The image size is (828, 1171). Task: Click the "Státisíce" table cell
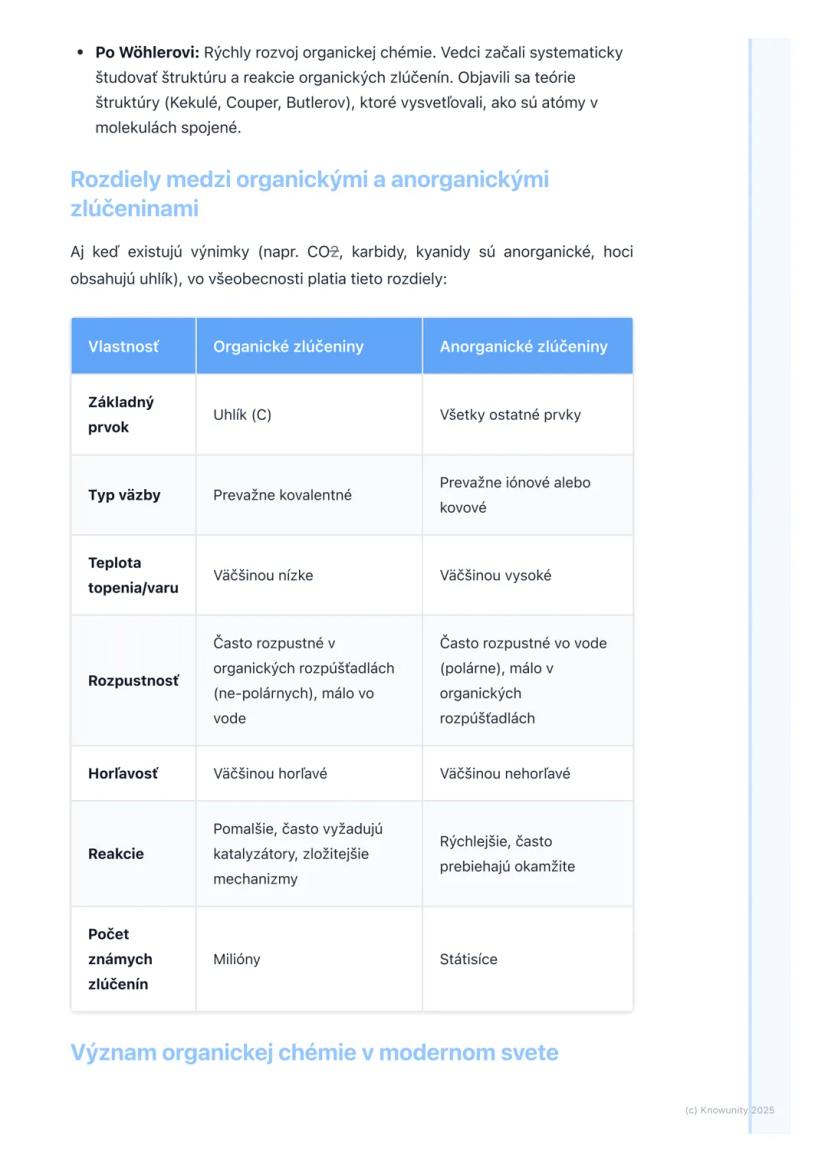pos(468,959)
